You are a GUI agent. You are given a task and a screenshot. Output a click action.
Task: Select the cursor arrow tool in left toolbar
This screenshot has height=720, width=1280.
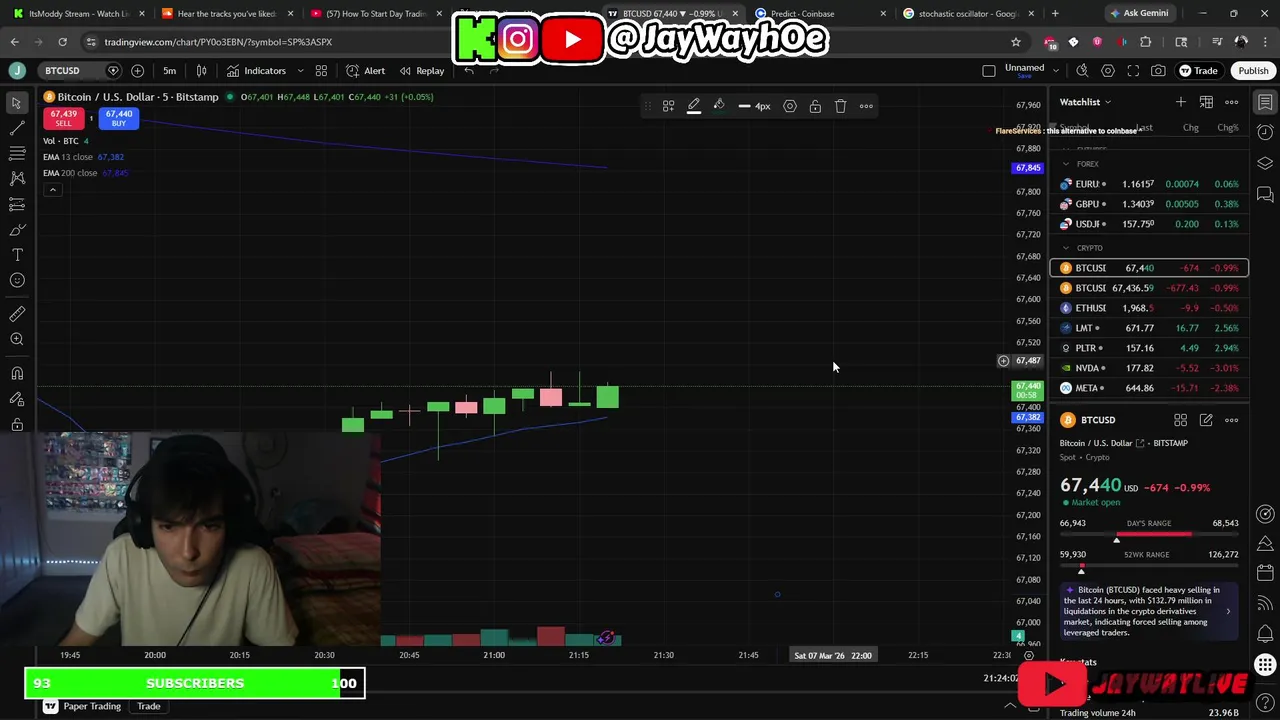(17, 103)
